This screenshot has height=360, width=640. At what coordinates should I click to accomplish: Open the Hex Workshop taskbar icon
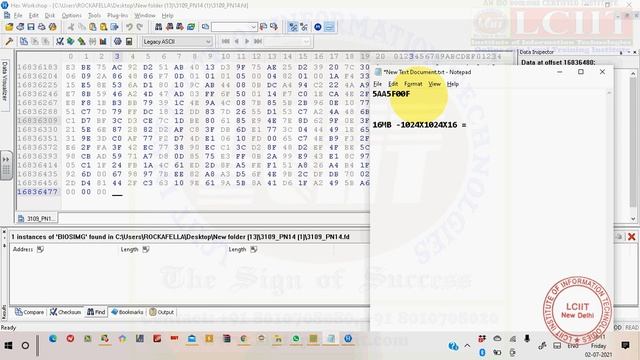[x=348, y=338]
